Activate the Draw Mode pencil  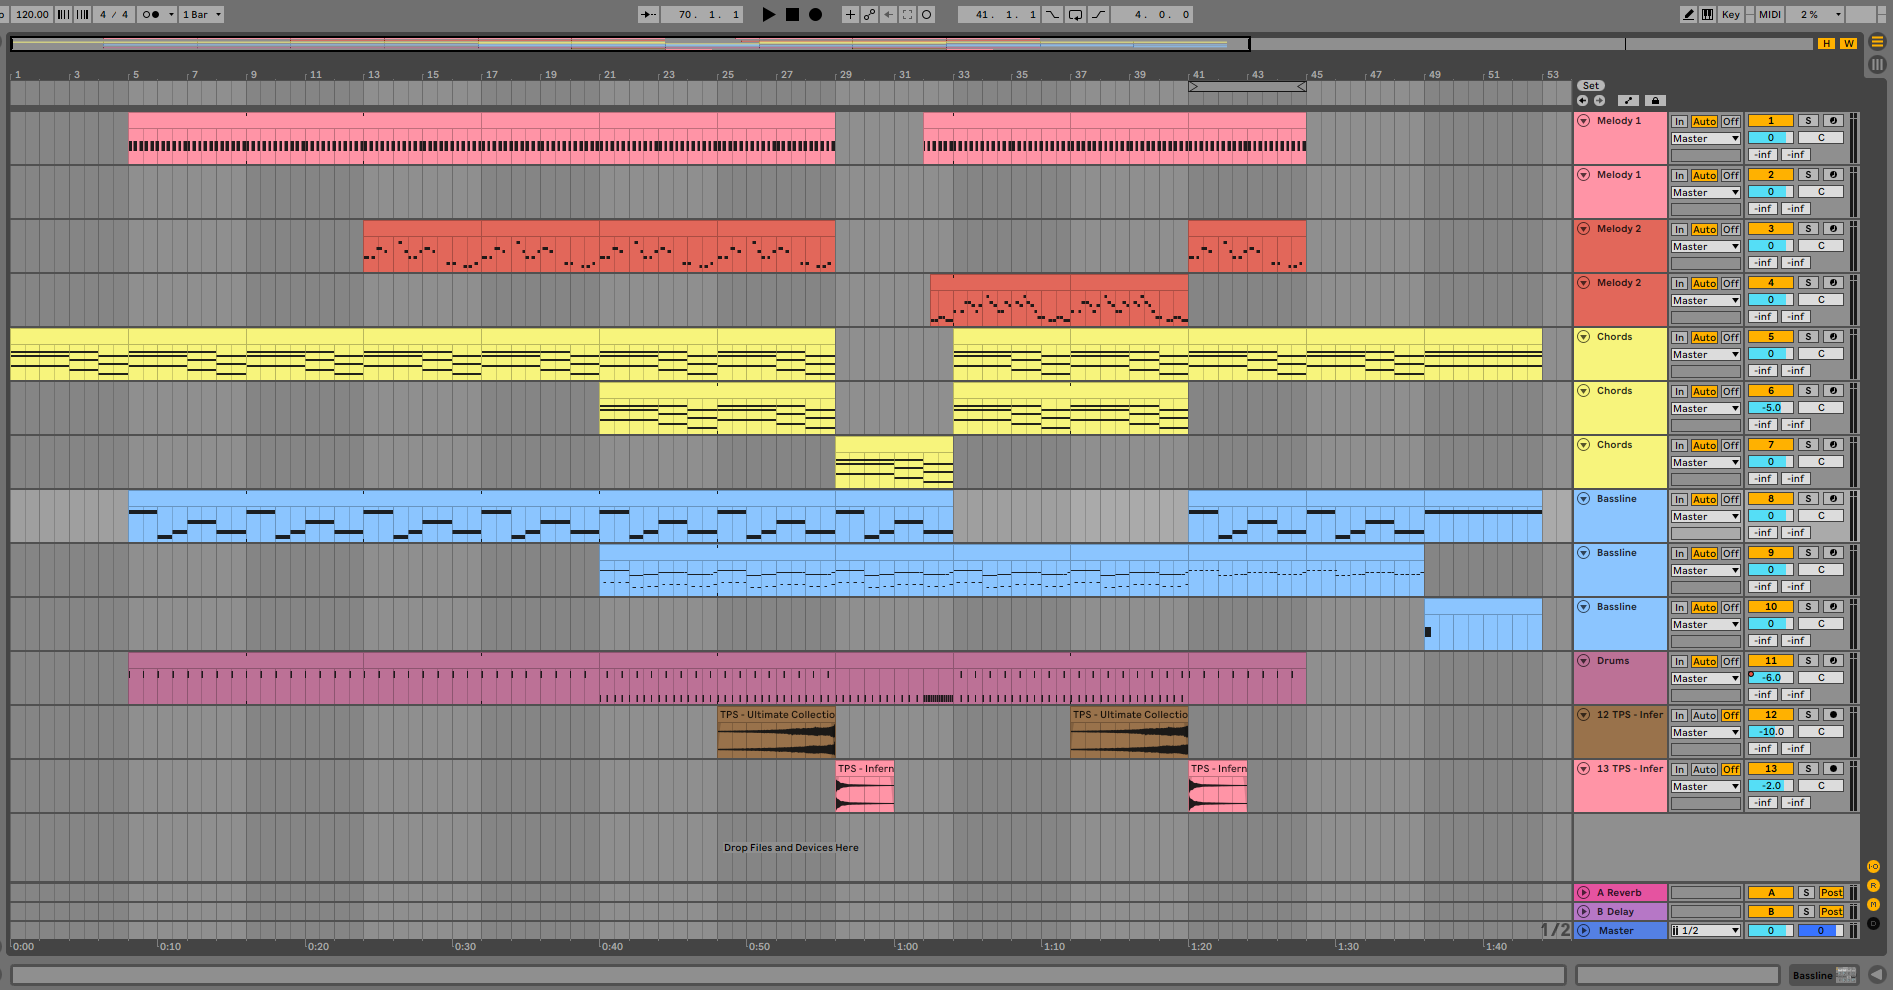(x=1689, y=14)
